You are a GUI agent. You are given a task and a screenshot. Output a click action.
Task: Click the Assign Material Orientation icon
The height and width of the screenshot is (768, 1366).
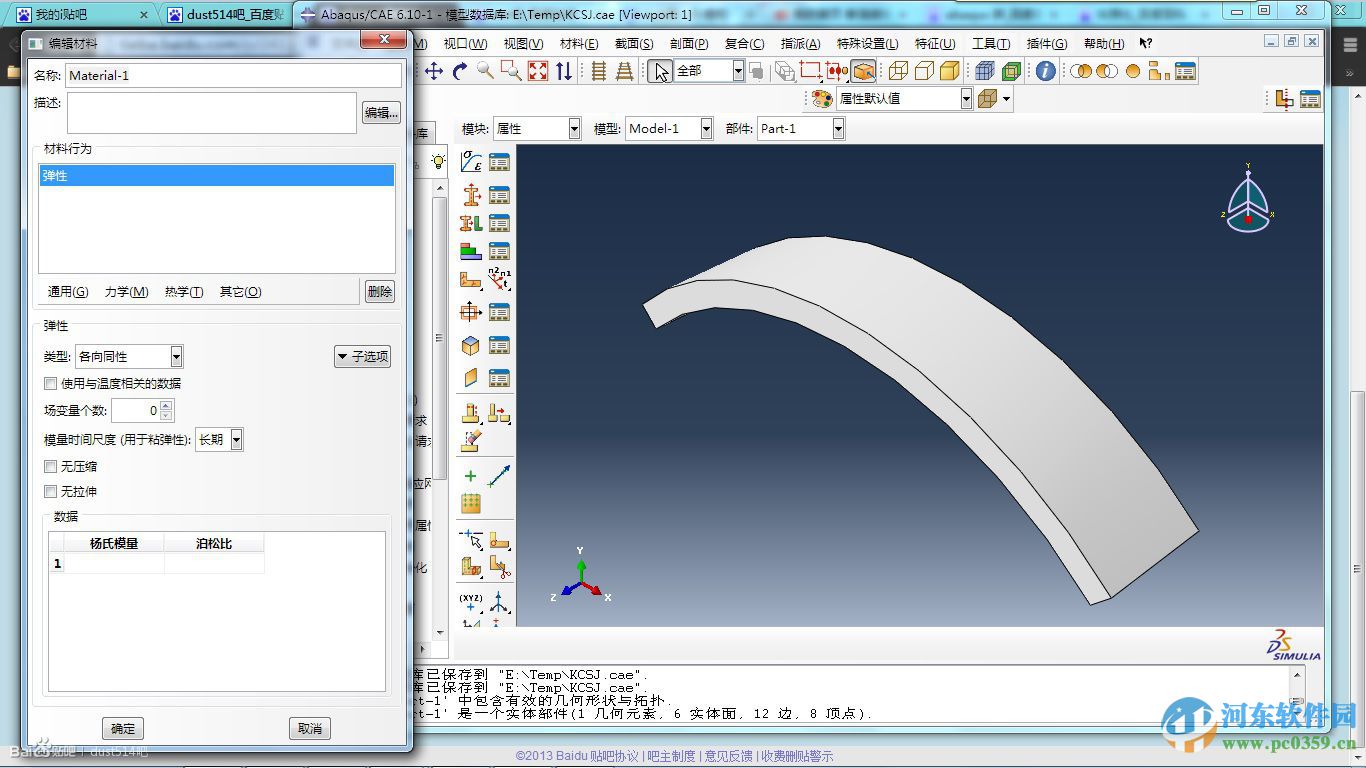[471, 281]
